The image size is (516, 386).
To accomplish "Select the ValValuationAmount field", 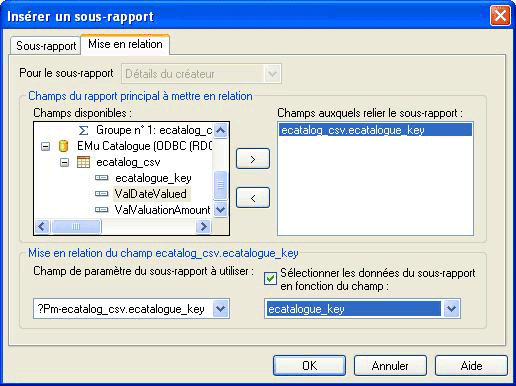I will coord(162,210).
